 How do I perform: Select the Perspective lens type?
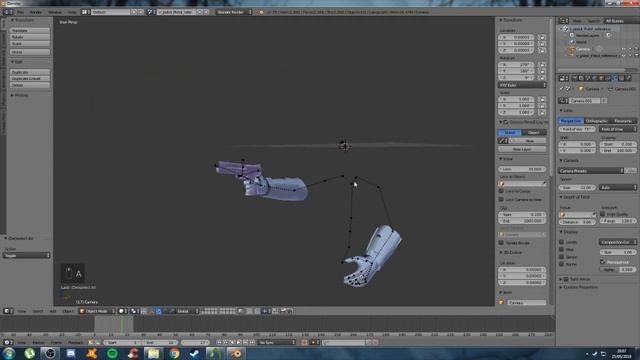[571, 121]
